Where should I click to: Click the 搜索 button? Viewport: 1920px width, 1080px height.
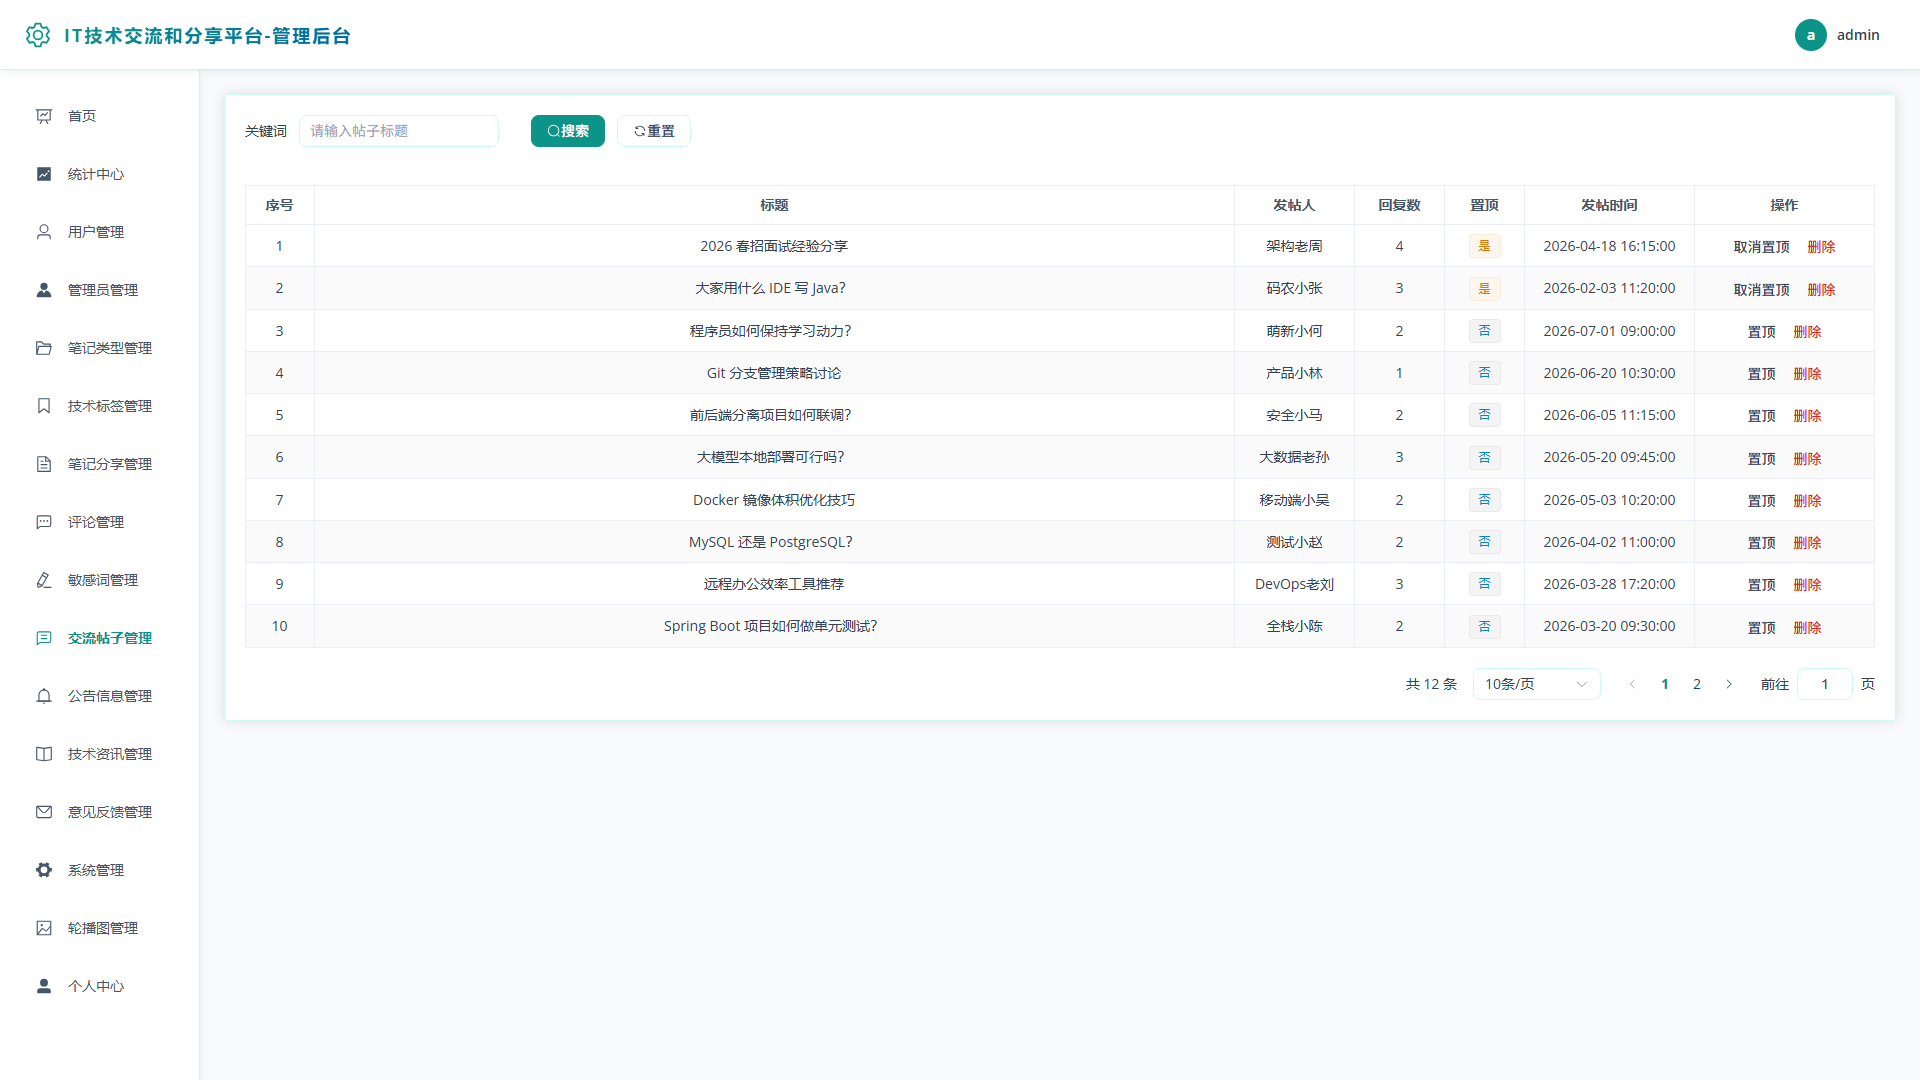point(567,131)
